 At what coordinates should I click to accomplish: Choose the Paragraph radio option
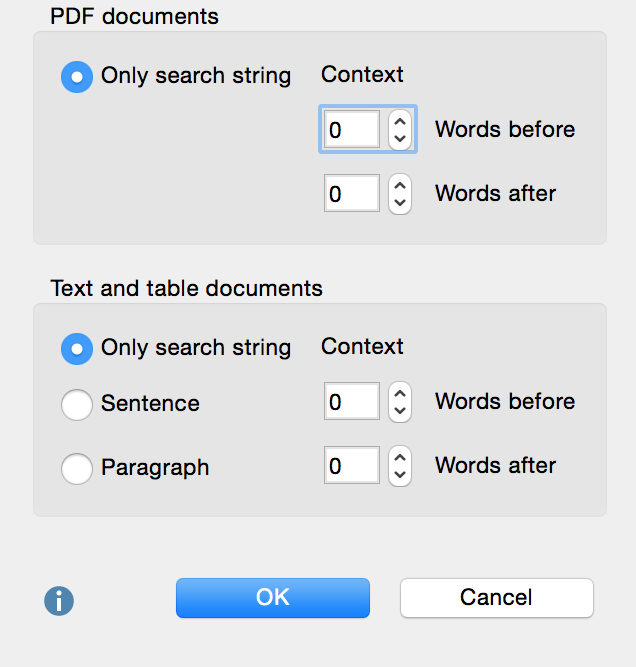pos(77,468)
